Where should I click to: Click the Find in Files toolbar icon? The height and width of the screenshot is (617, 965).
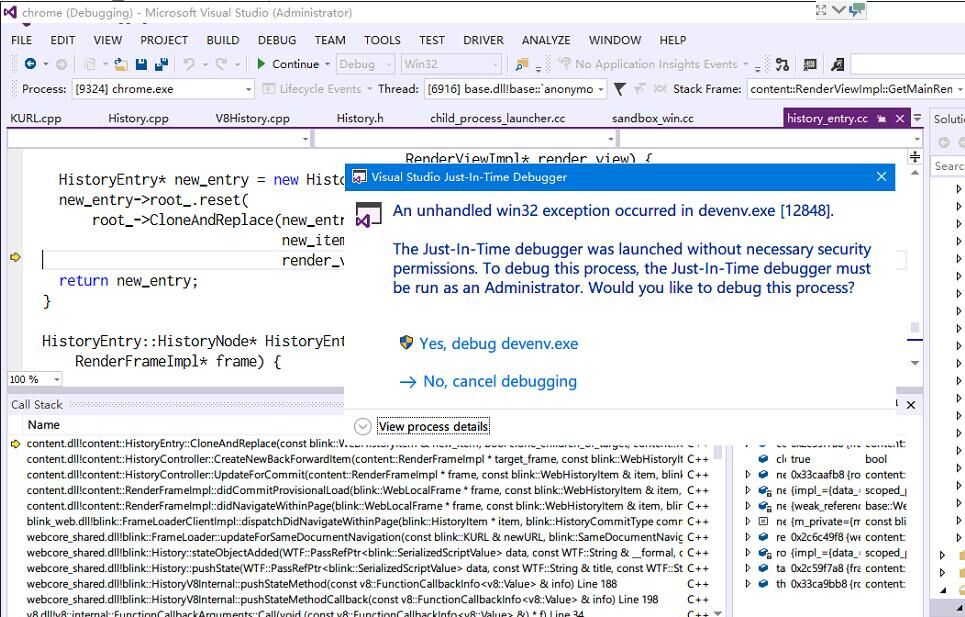tap(522, 64)
